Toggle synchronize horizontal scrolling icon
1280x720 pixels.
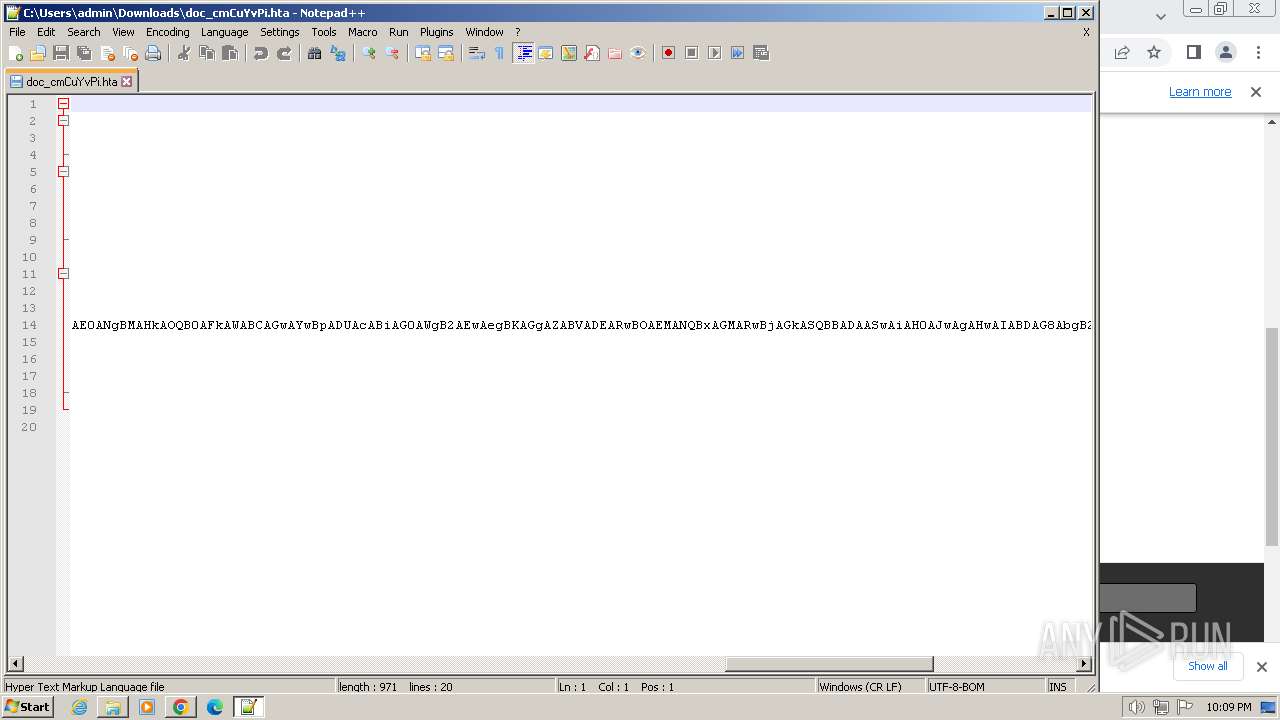(x=446, y=53)
